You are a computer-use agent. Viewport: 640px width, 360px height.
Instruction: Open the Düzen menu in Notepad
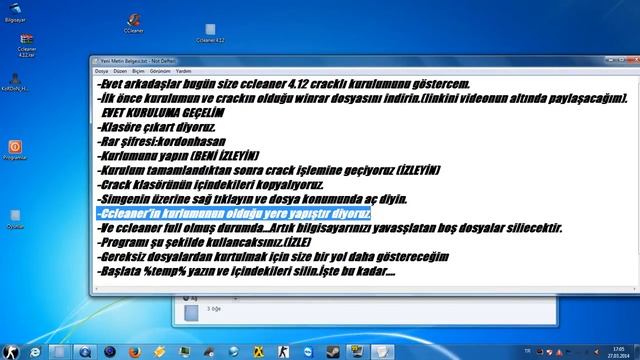tap(120, 71)
